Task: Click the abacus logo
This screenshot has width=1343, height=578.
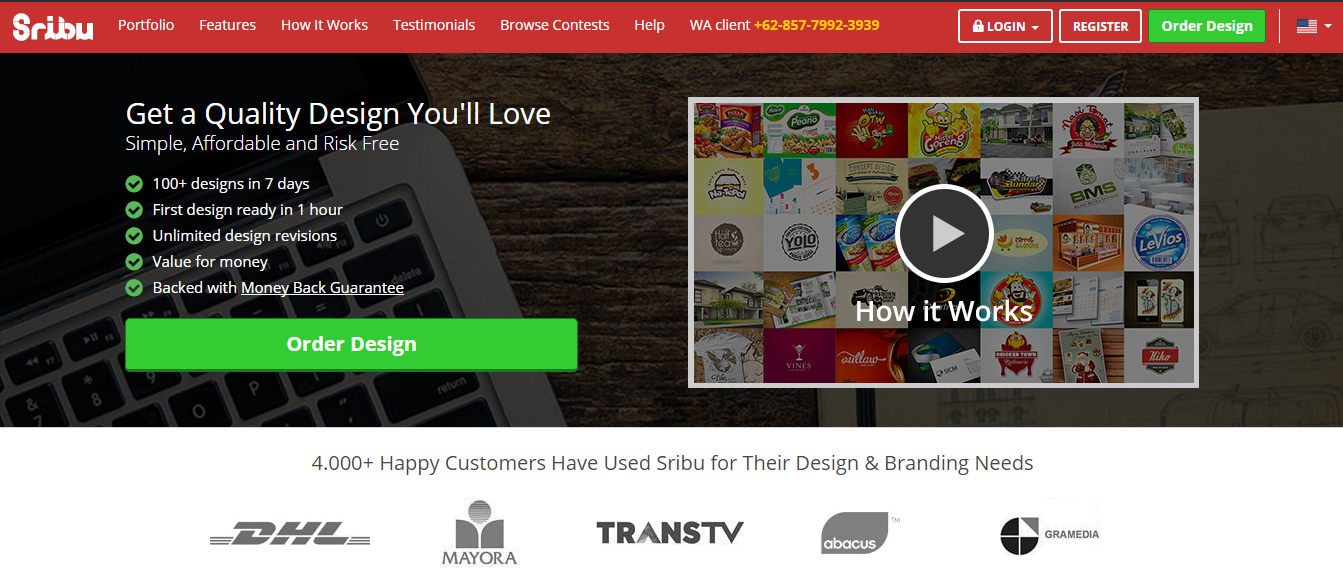Action: click(856, 533)
